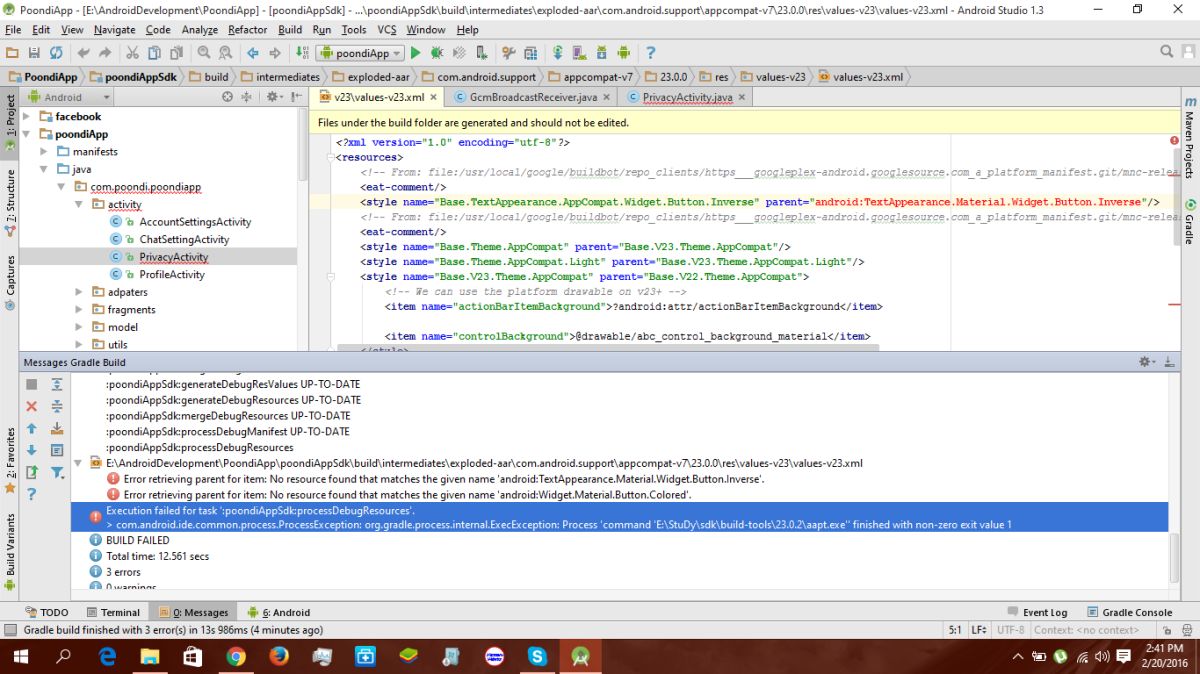Open the AVD Manager icon
1200x674 pixels.
pyautogui.click(x=580, y=53)
